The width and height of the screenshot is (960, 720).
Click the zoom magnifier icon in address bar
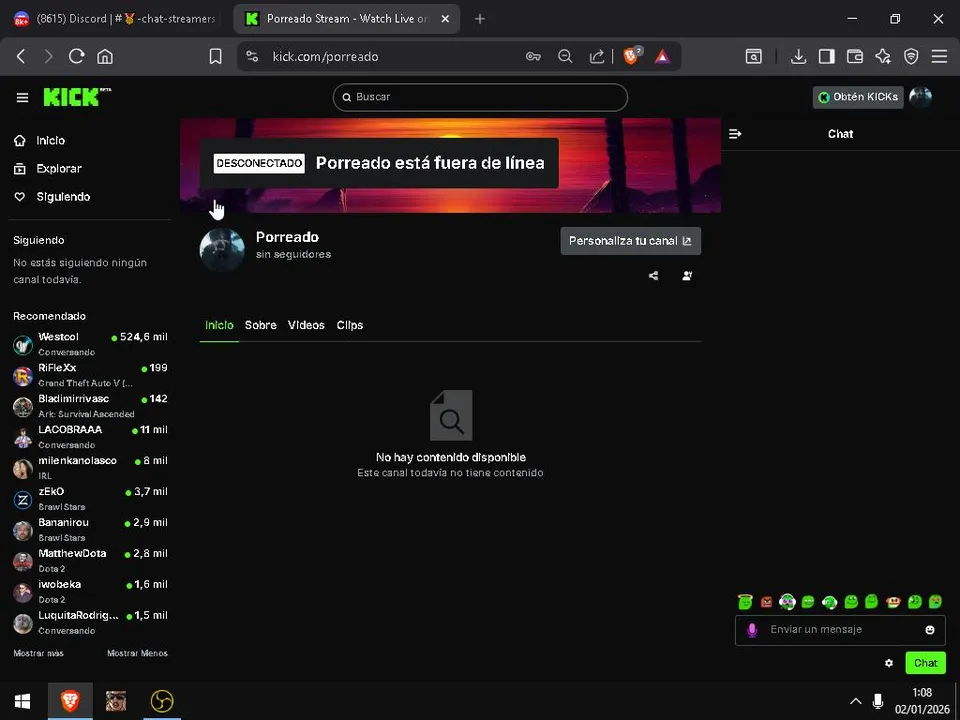(x=565, y=56)
